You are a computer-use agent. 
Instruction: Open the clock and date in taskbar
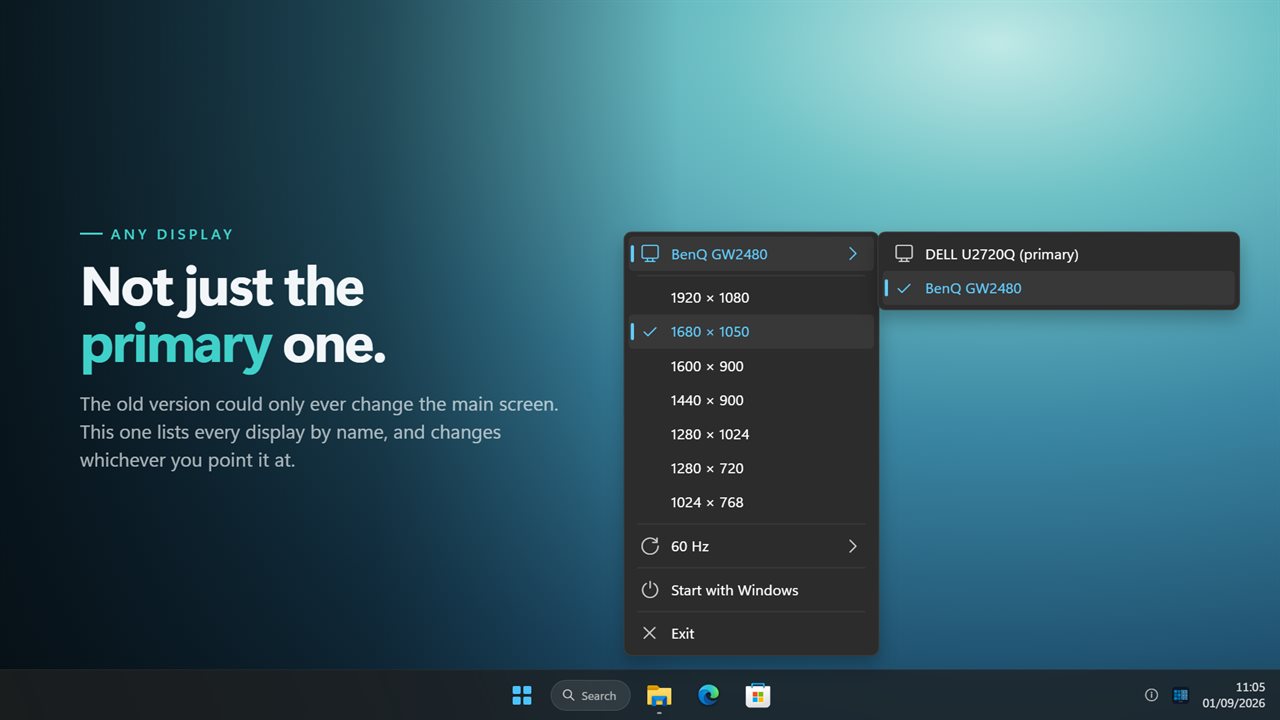click(x=1233, y=695)
